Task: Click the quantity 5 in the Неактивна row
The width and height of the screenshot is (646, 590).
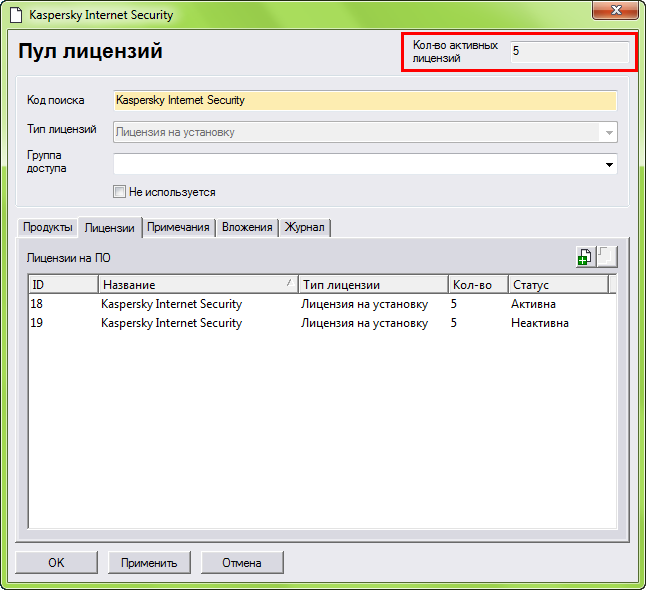Action: pyautogui.click(x=454, y=323)
